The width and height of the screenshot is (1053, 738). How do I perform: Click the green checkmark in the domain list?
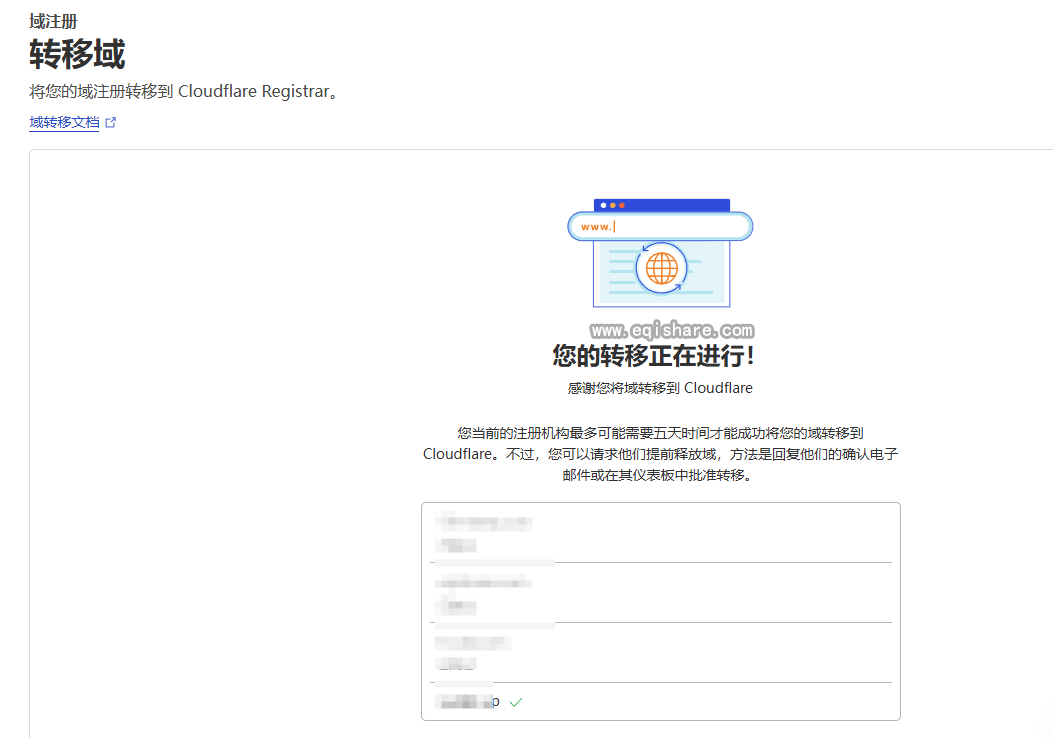click(515, 702)
